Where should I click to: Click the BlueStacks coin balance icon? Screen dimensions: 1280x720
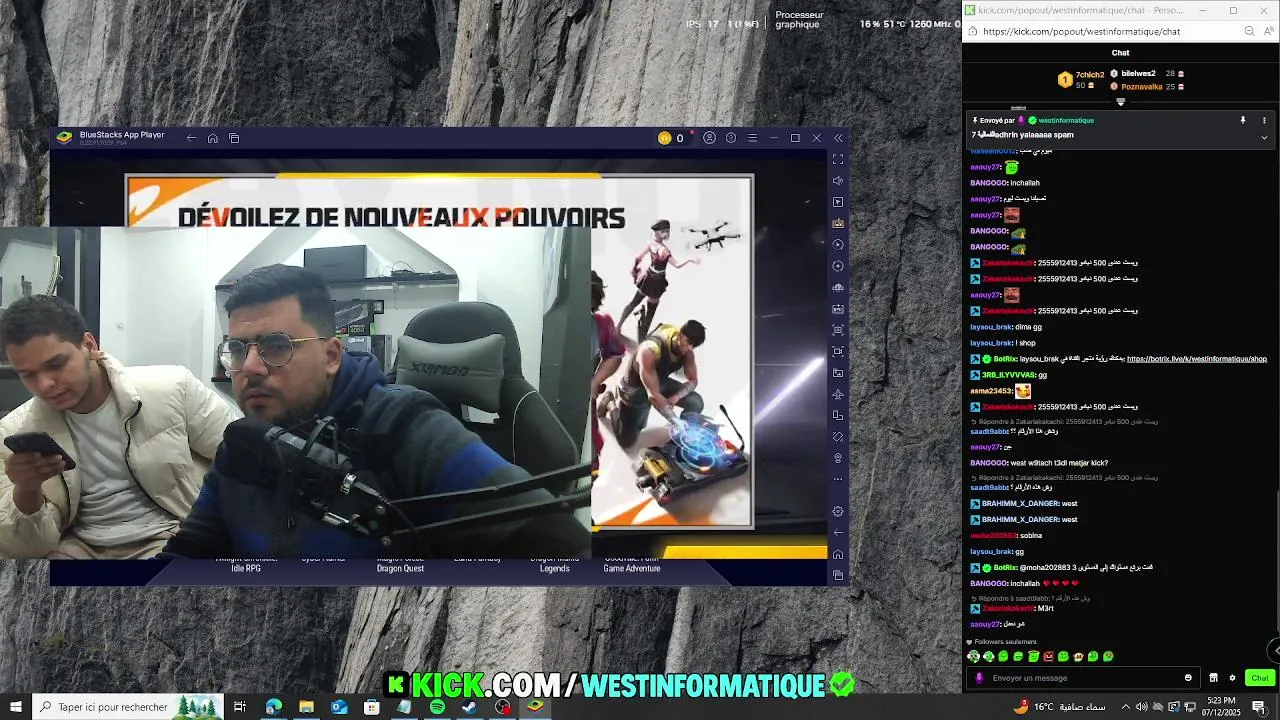664,138
